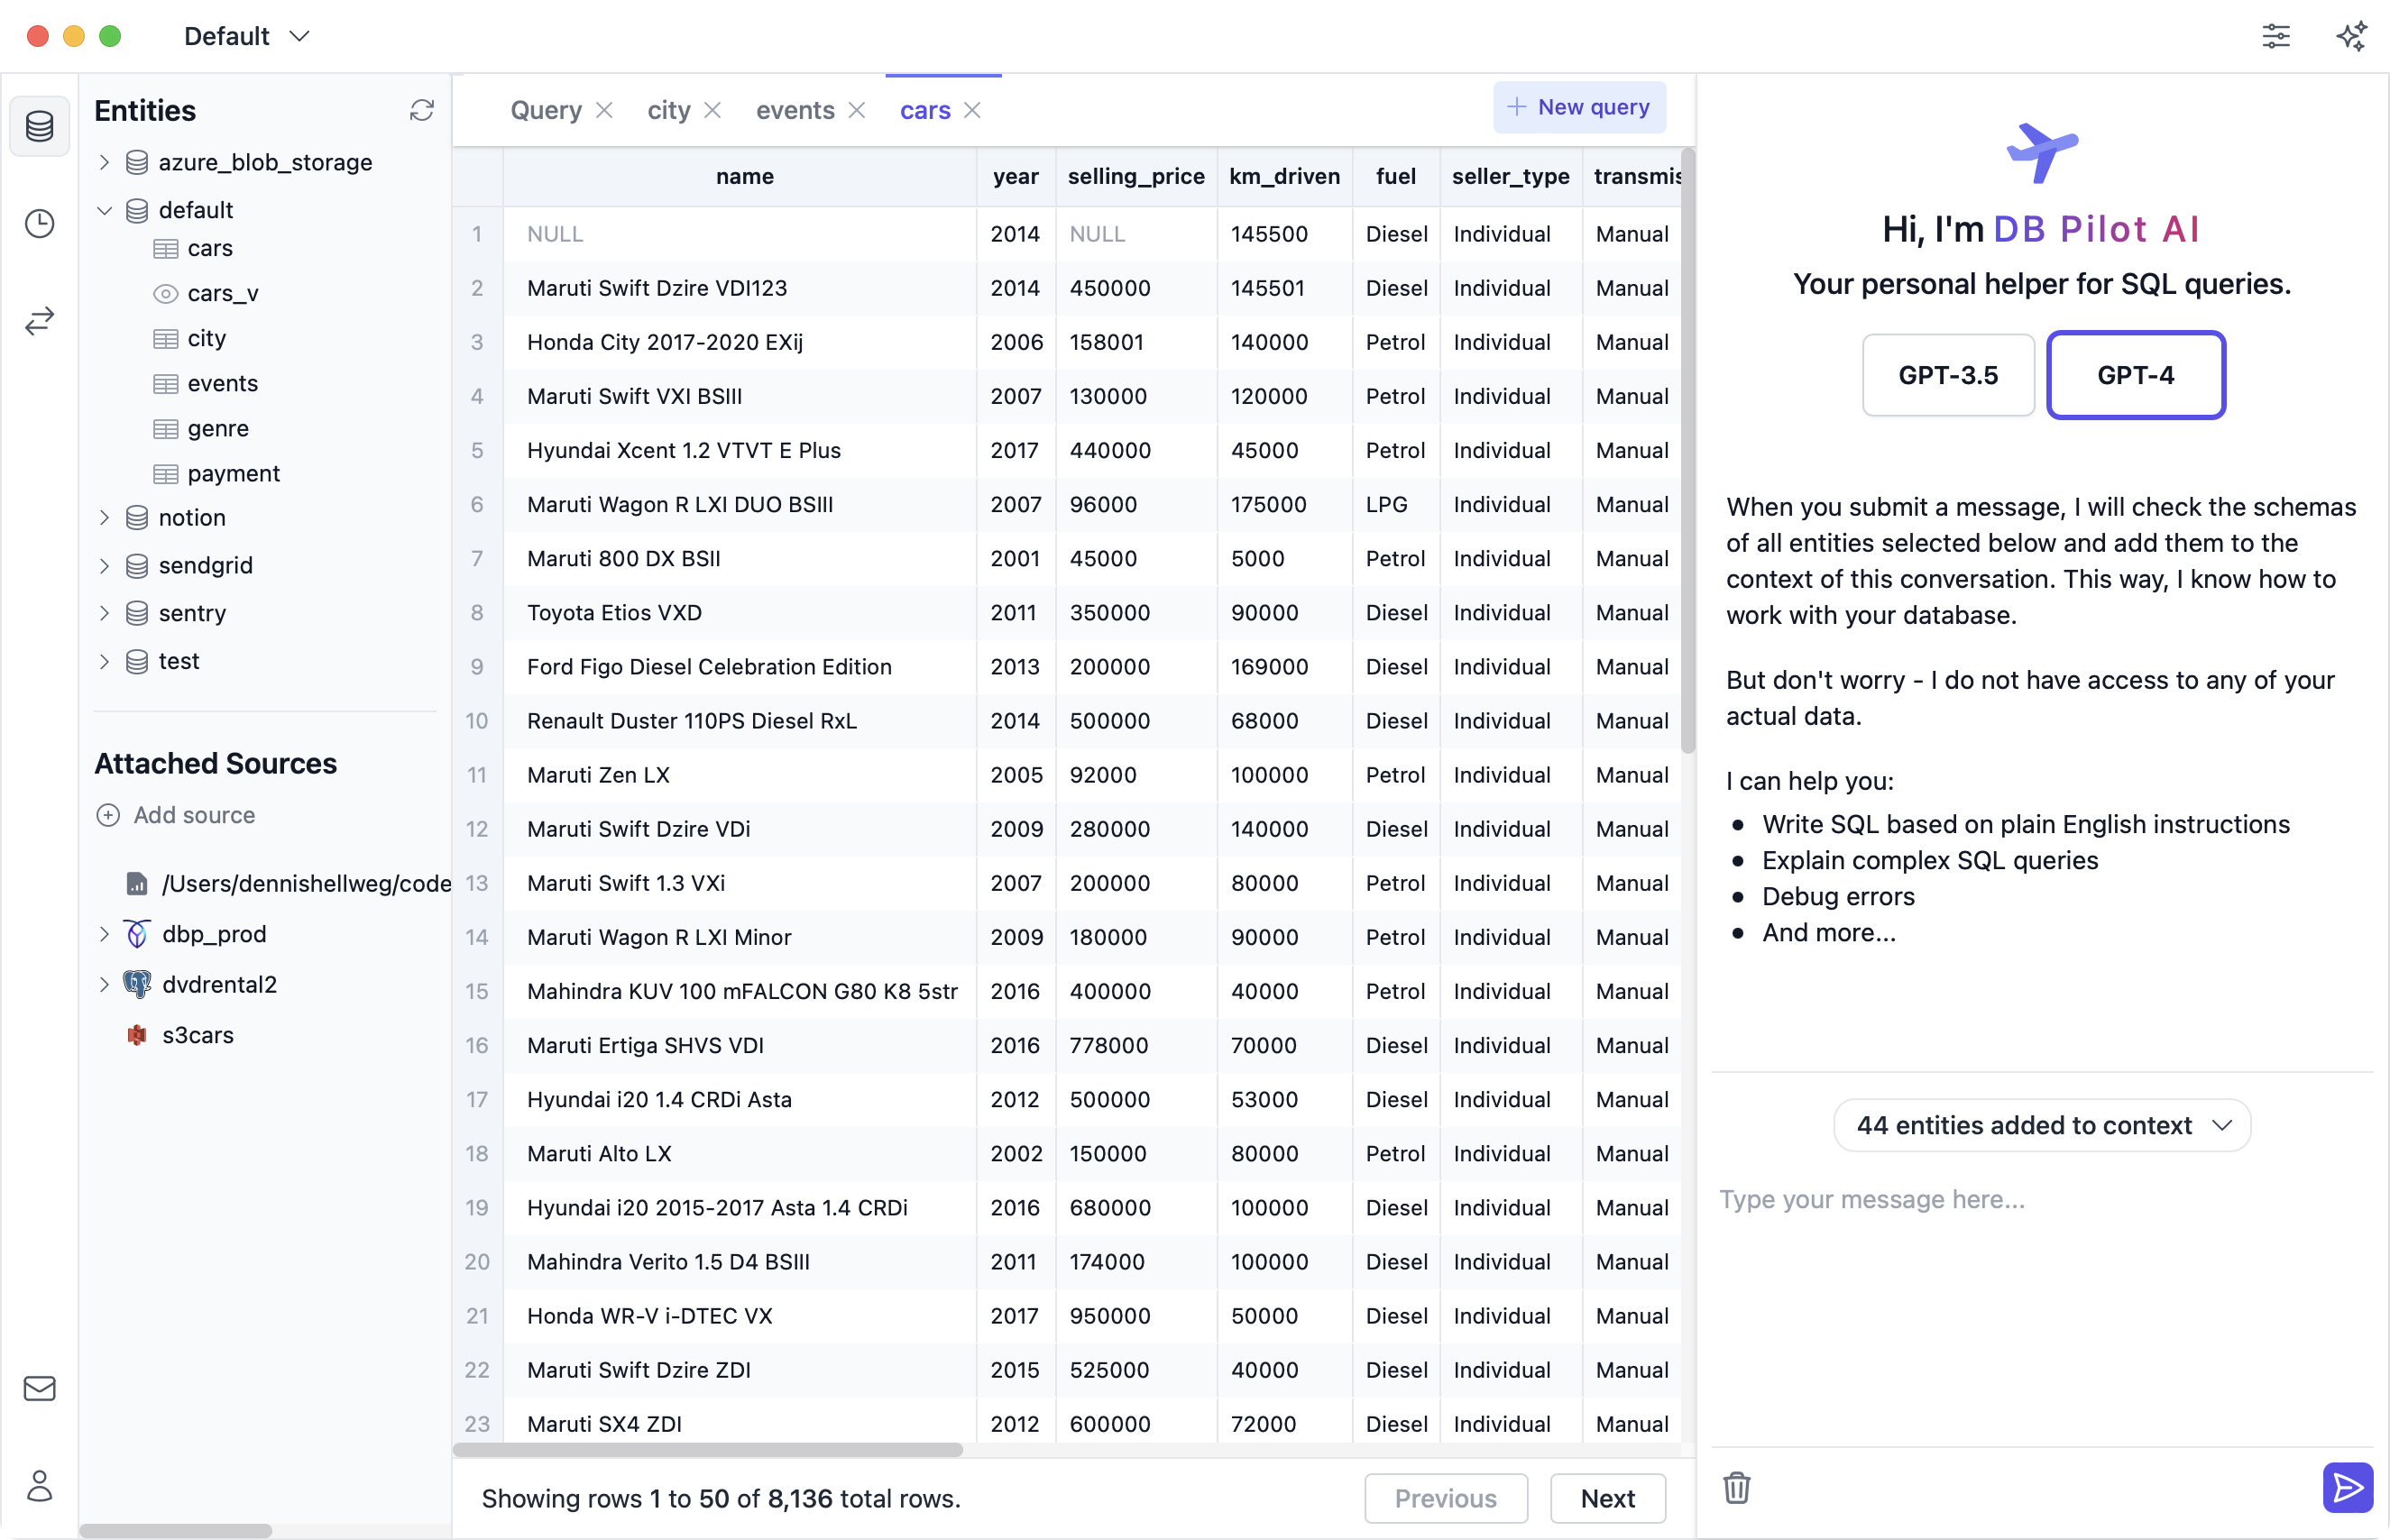
Task: Click the DB Pilot AI assistant icon
Action: 2350,35
